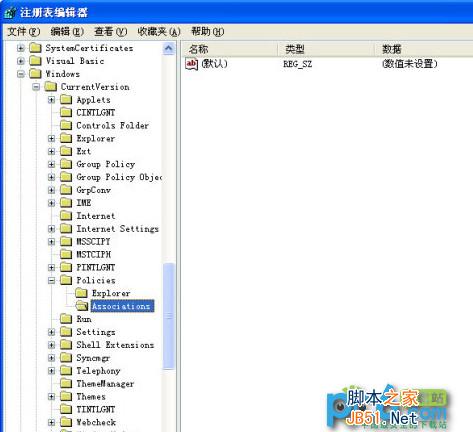Click the open Associations folder icon
Screen dimensions: 473x432
[x=81, y=306]
